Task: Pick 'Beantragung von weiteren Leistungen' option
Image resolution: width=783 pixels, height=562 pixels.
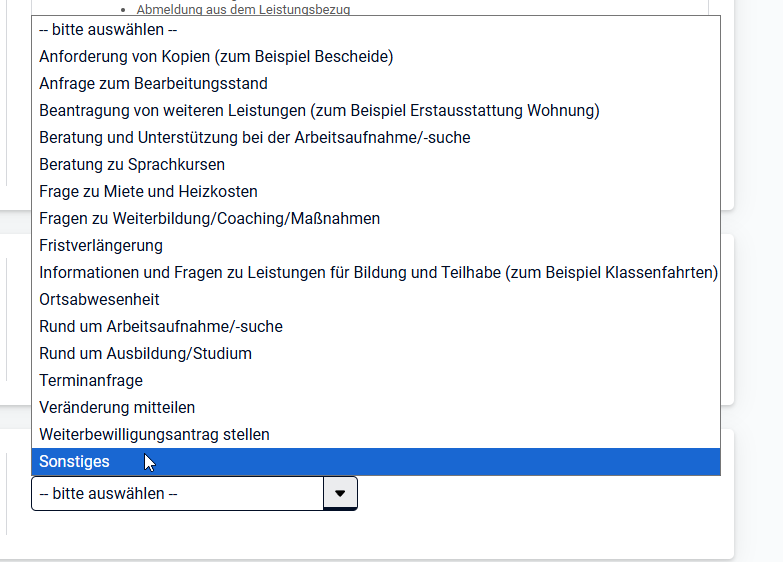Action: pos(319,111)
